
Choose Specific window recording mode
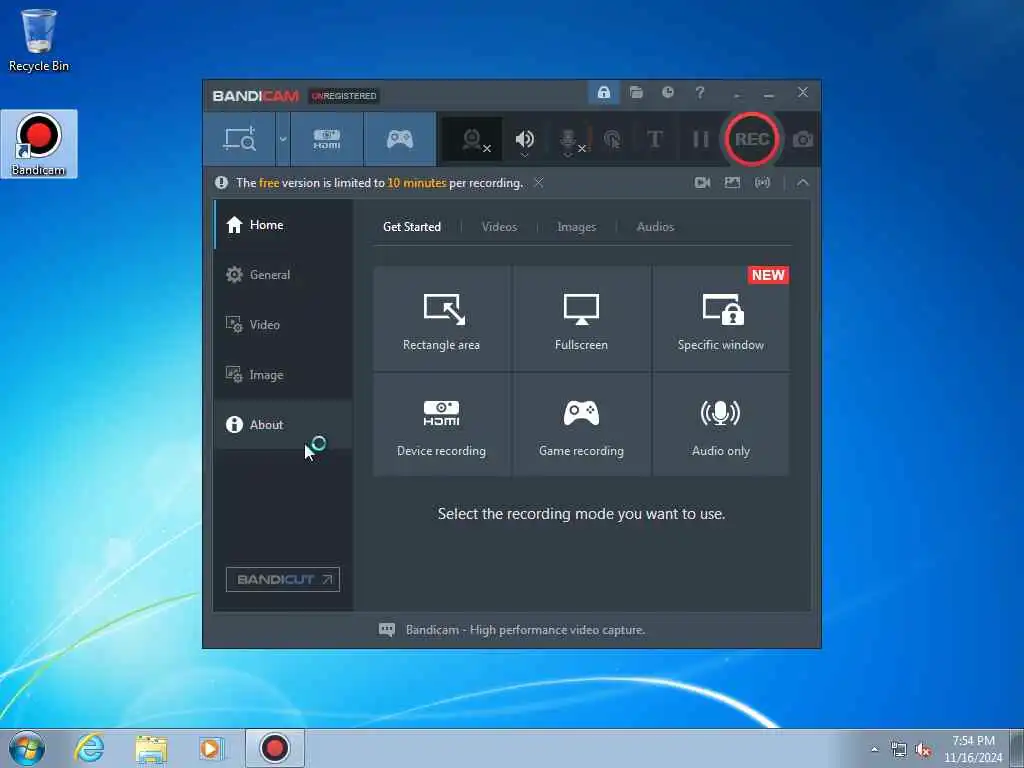point(721,319)
